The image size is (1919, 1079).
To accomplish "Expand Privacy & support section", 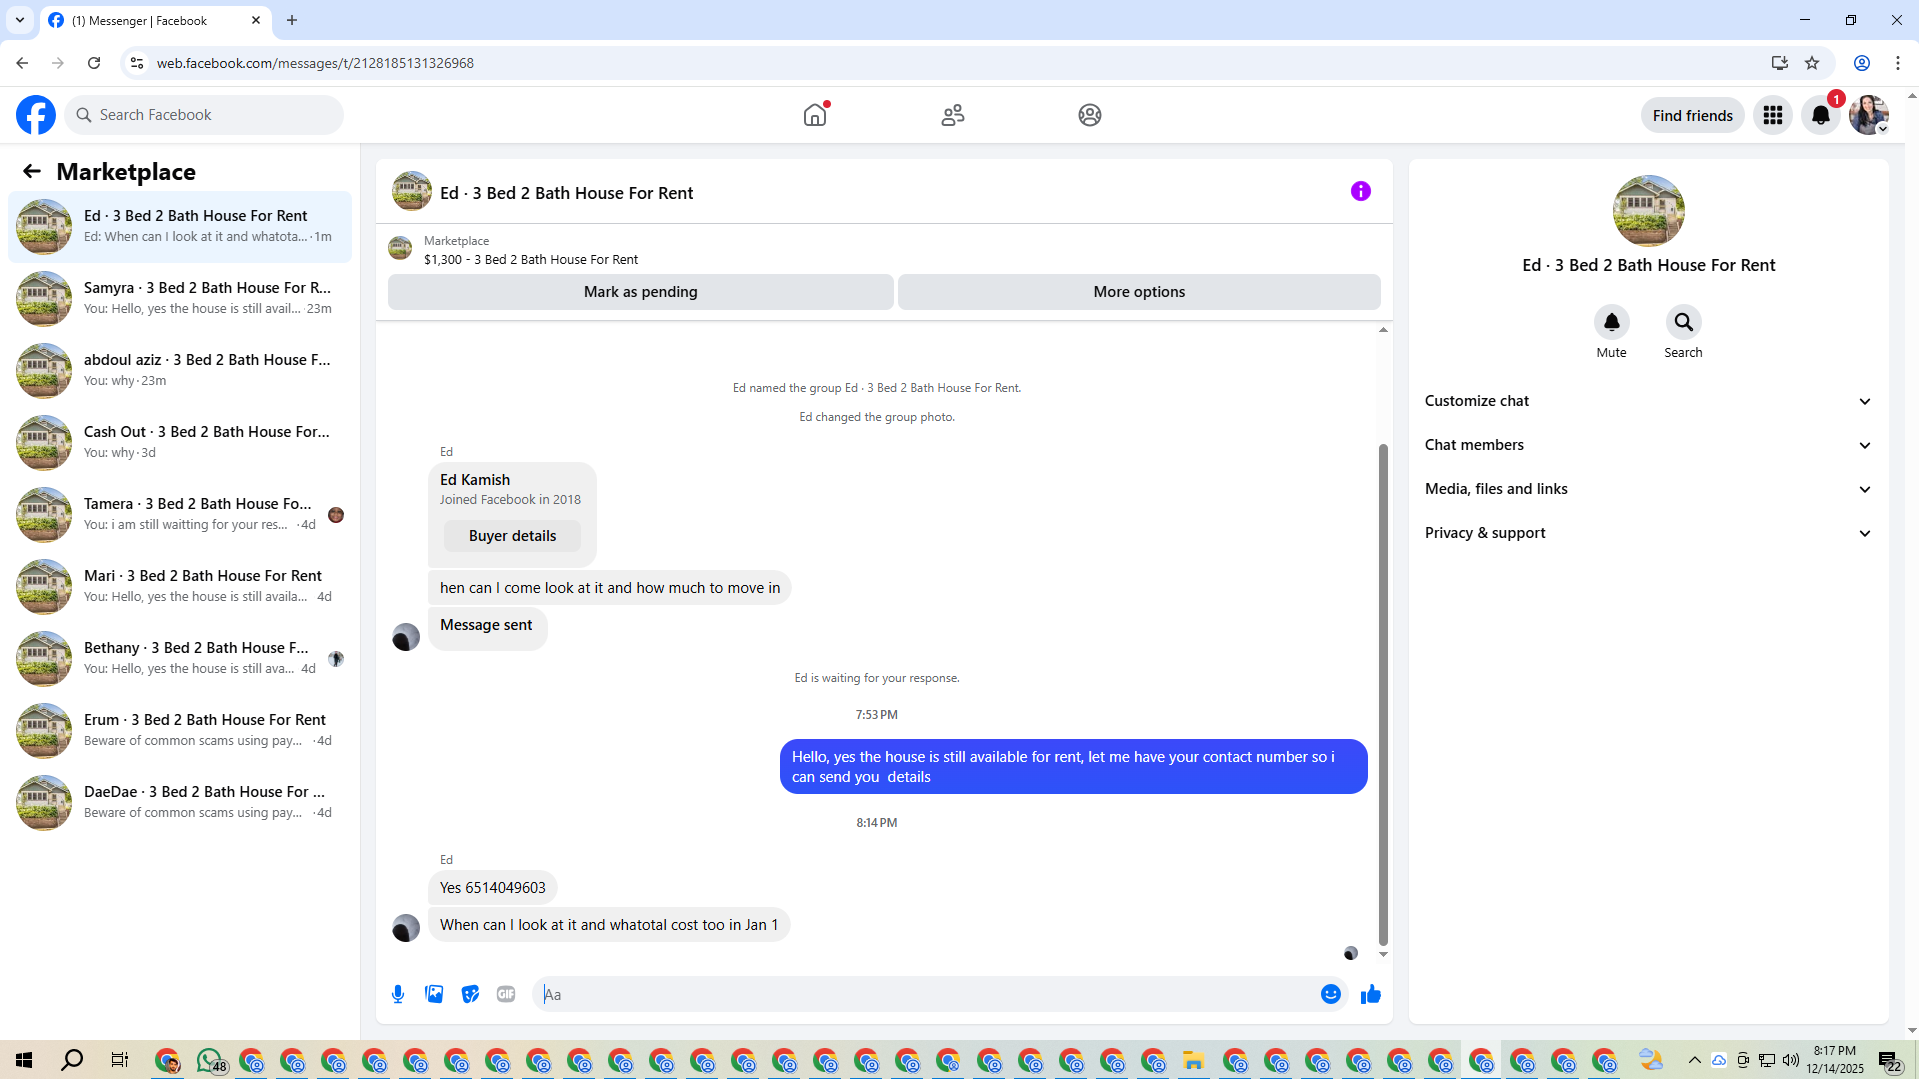I will tap(1648, 533).
